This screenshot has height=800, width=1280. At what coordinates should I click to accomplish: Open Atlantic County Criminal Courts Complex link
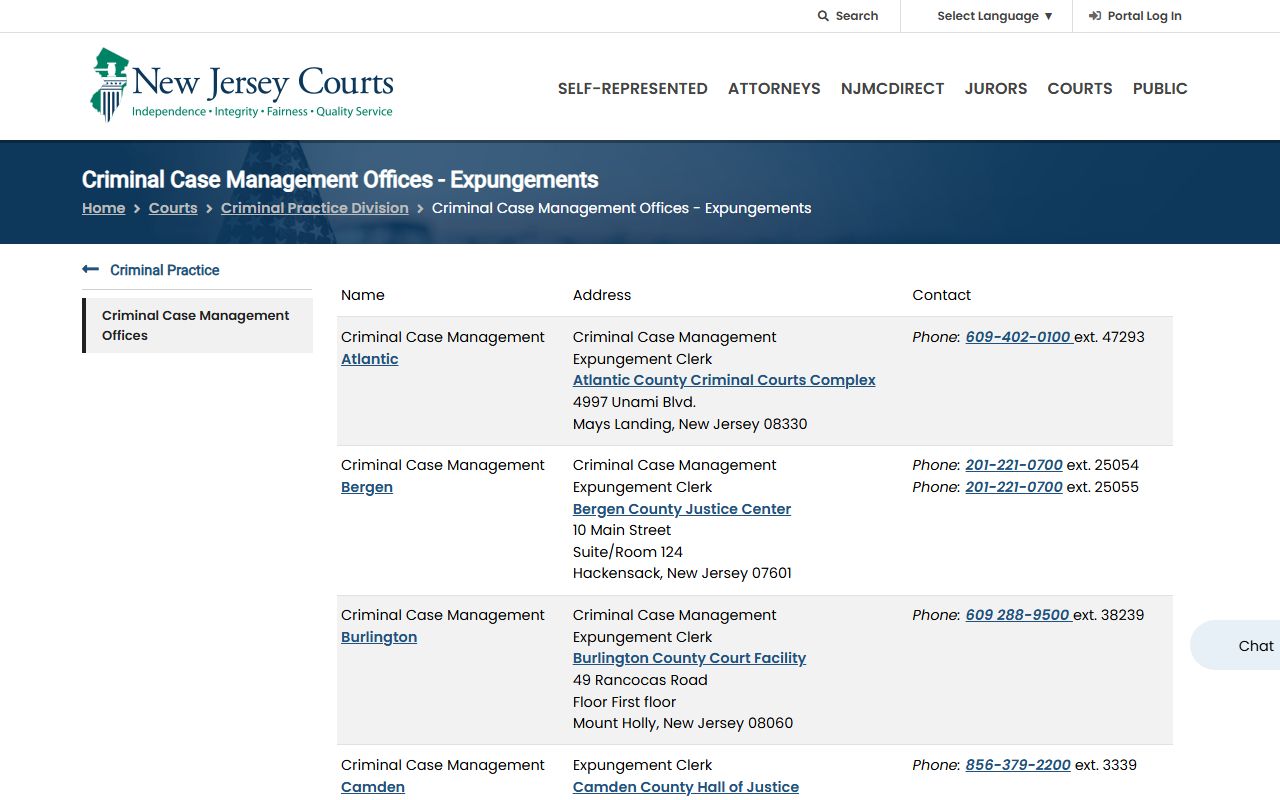coord(724,380)
